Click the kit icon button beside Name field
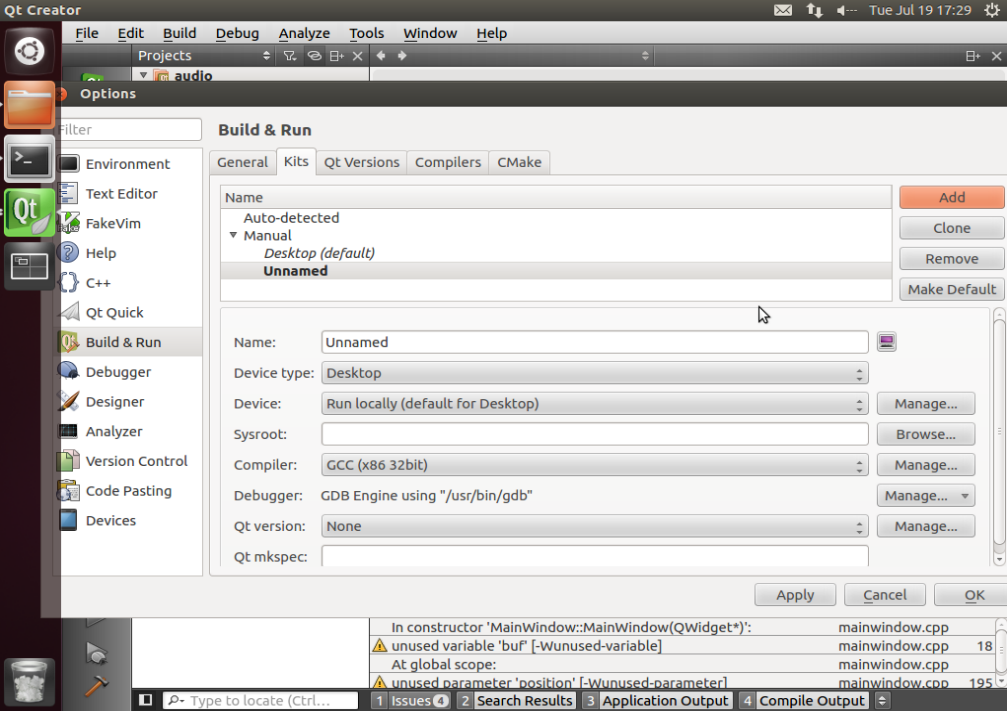Screen dimensions: 1007x711 click(886, 342)
